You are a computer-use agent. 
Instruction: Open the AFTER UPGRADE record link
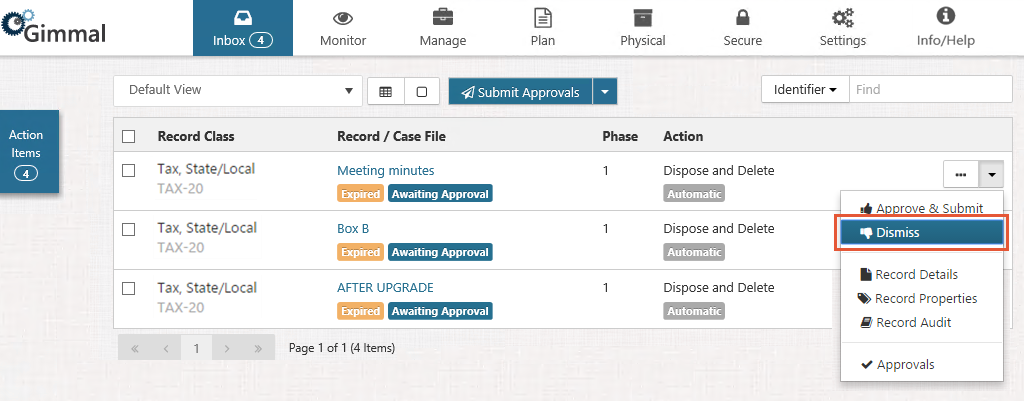pyautogui.click(x=385, y=287)
